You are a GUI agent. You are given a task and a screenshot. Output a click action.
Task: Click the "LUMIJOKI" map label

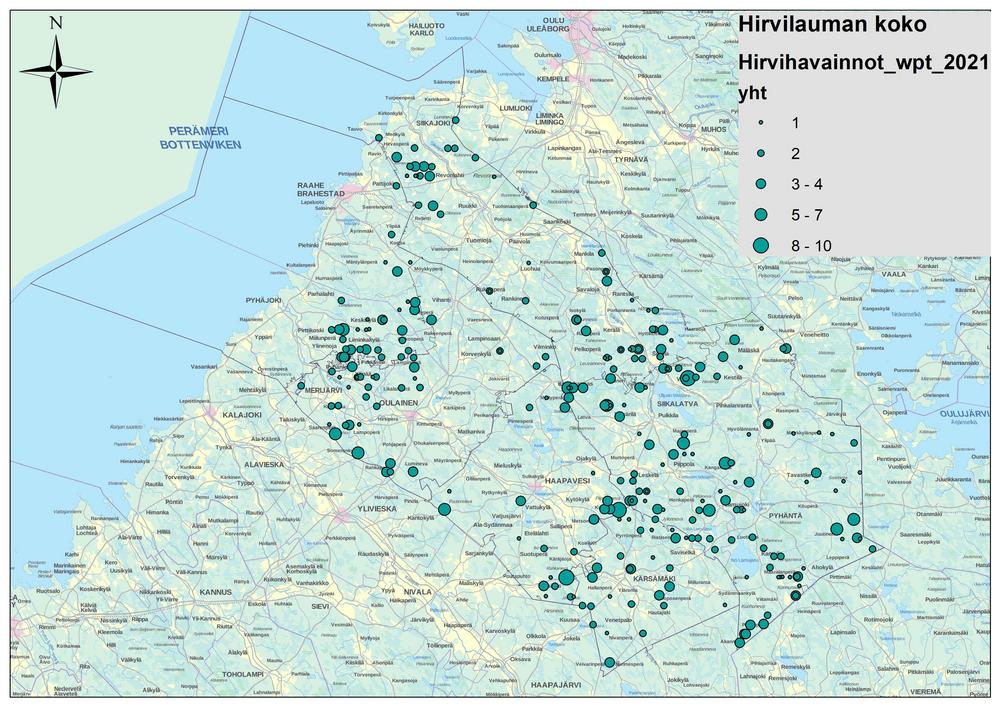515,108
